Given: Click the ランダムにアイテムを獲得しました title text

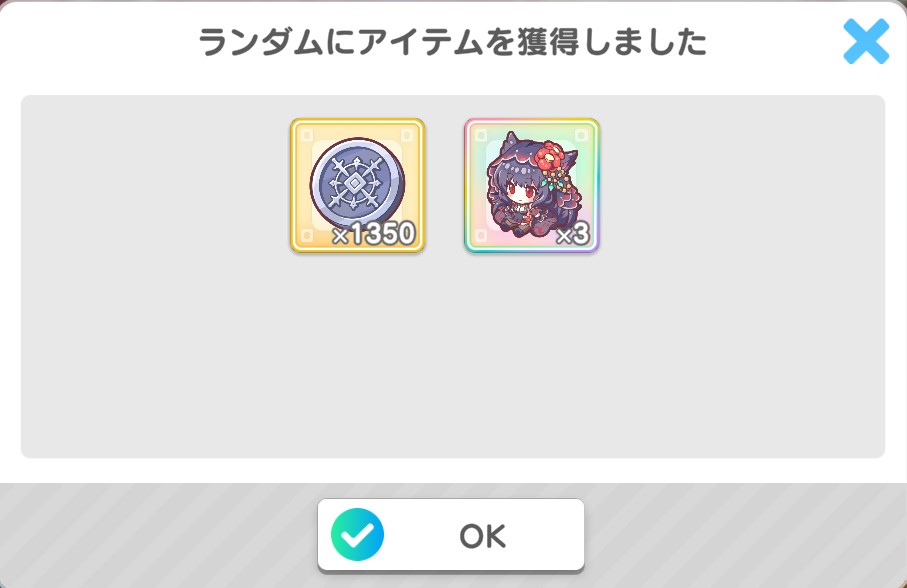Looking at the screenshot, I should click(452, 42).
